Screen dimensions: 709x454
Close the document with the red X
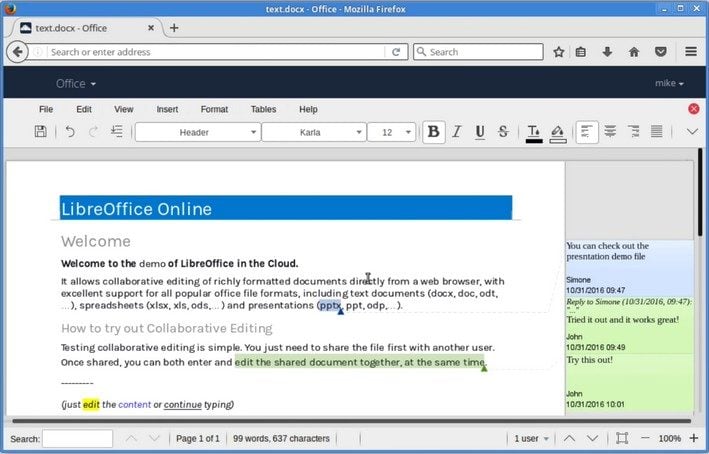pos(694,109)
